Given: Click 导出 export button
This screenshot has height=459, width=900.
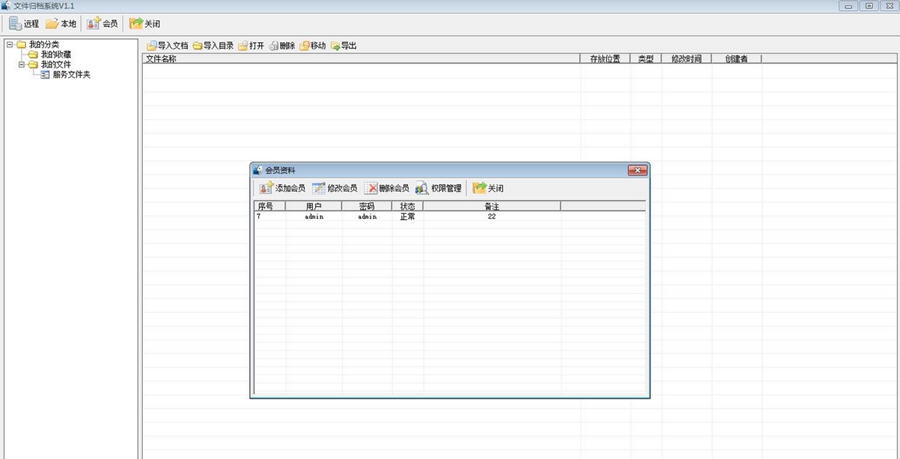Looking at the screenshot, I should click(344, 45).
